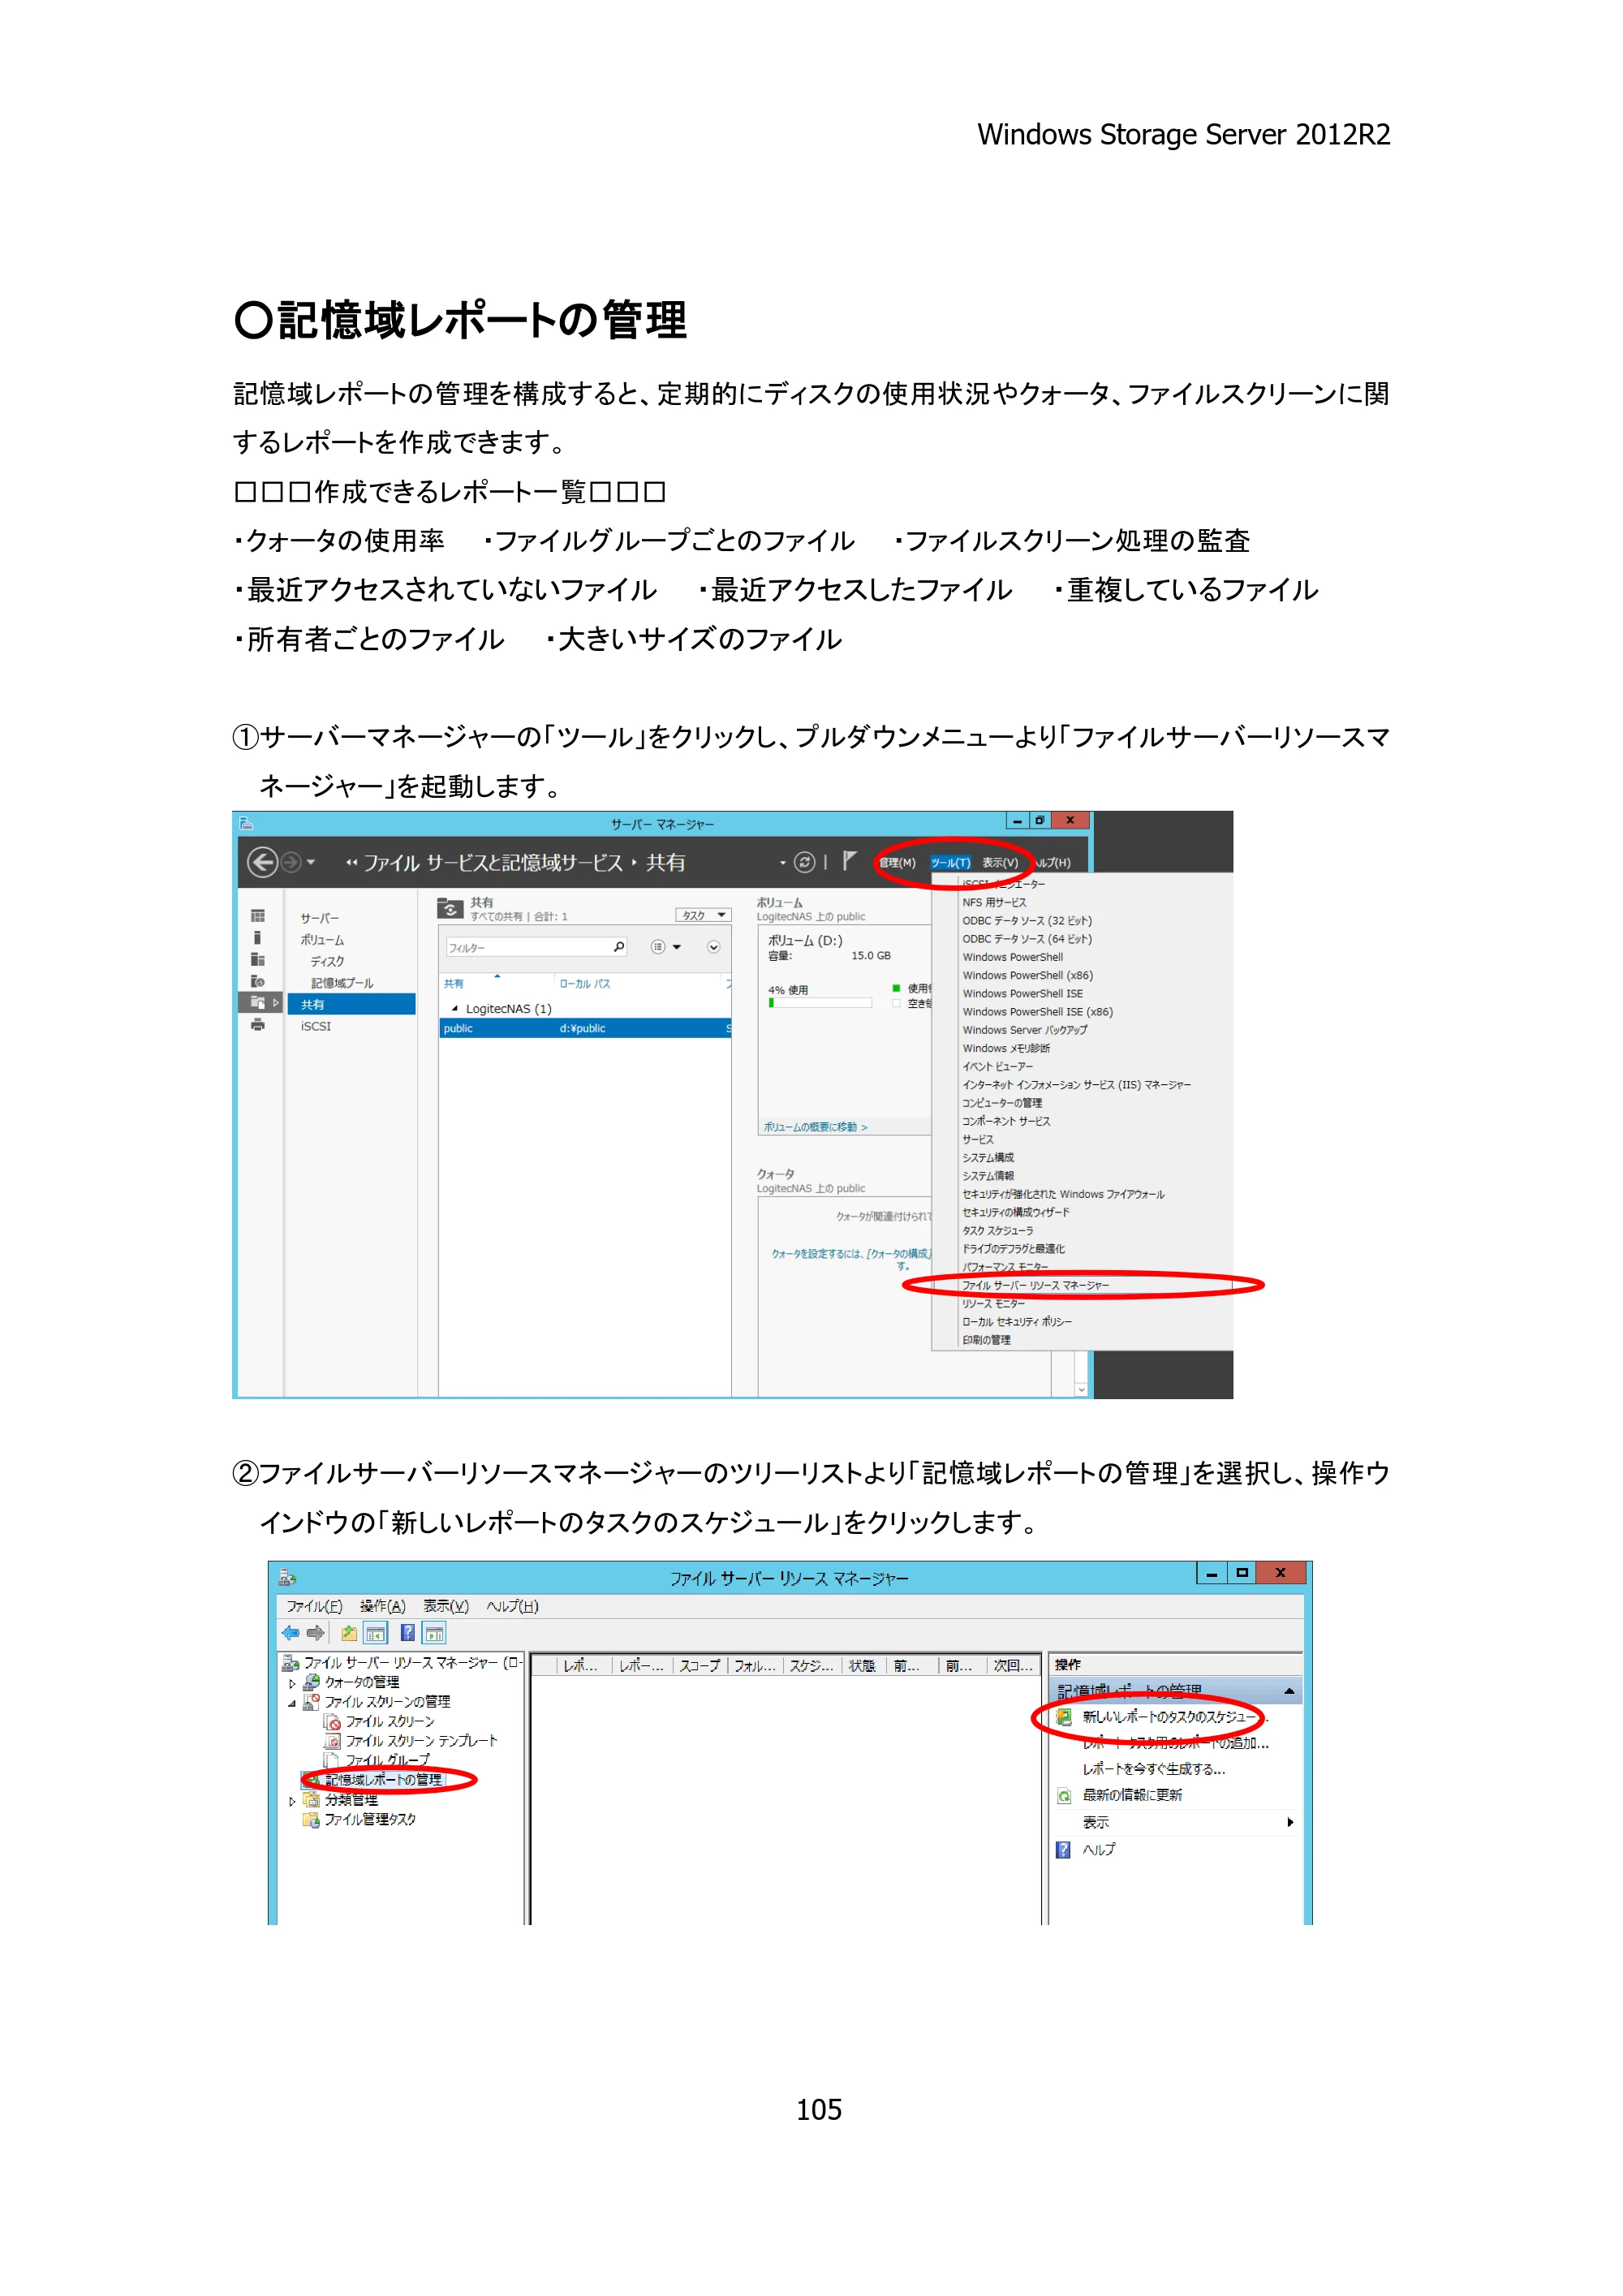The height and width of the screenshot is (2296, 1623).
Task: Select 共有 in the Server Manager sidebar
Action: coord(351,1004)
